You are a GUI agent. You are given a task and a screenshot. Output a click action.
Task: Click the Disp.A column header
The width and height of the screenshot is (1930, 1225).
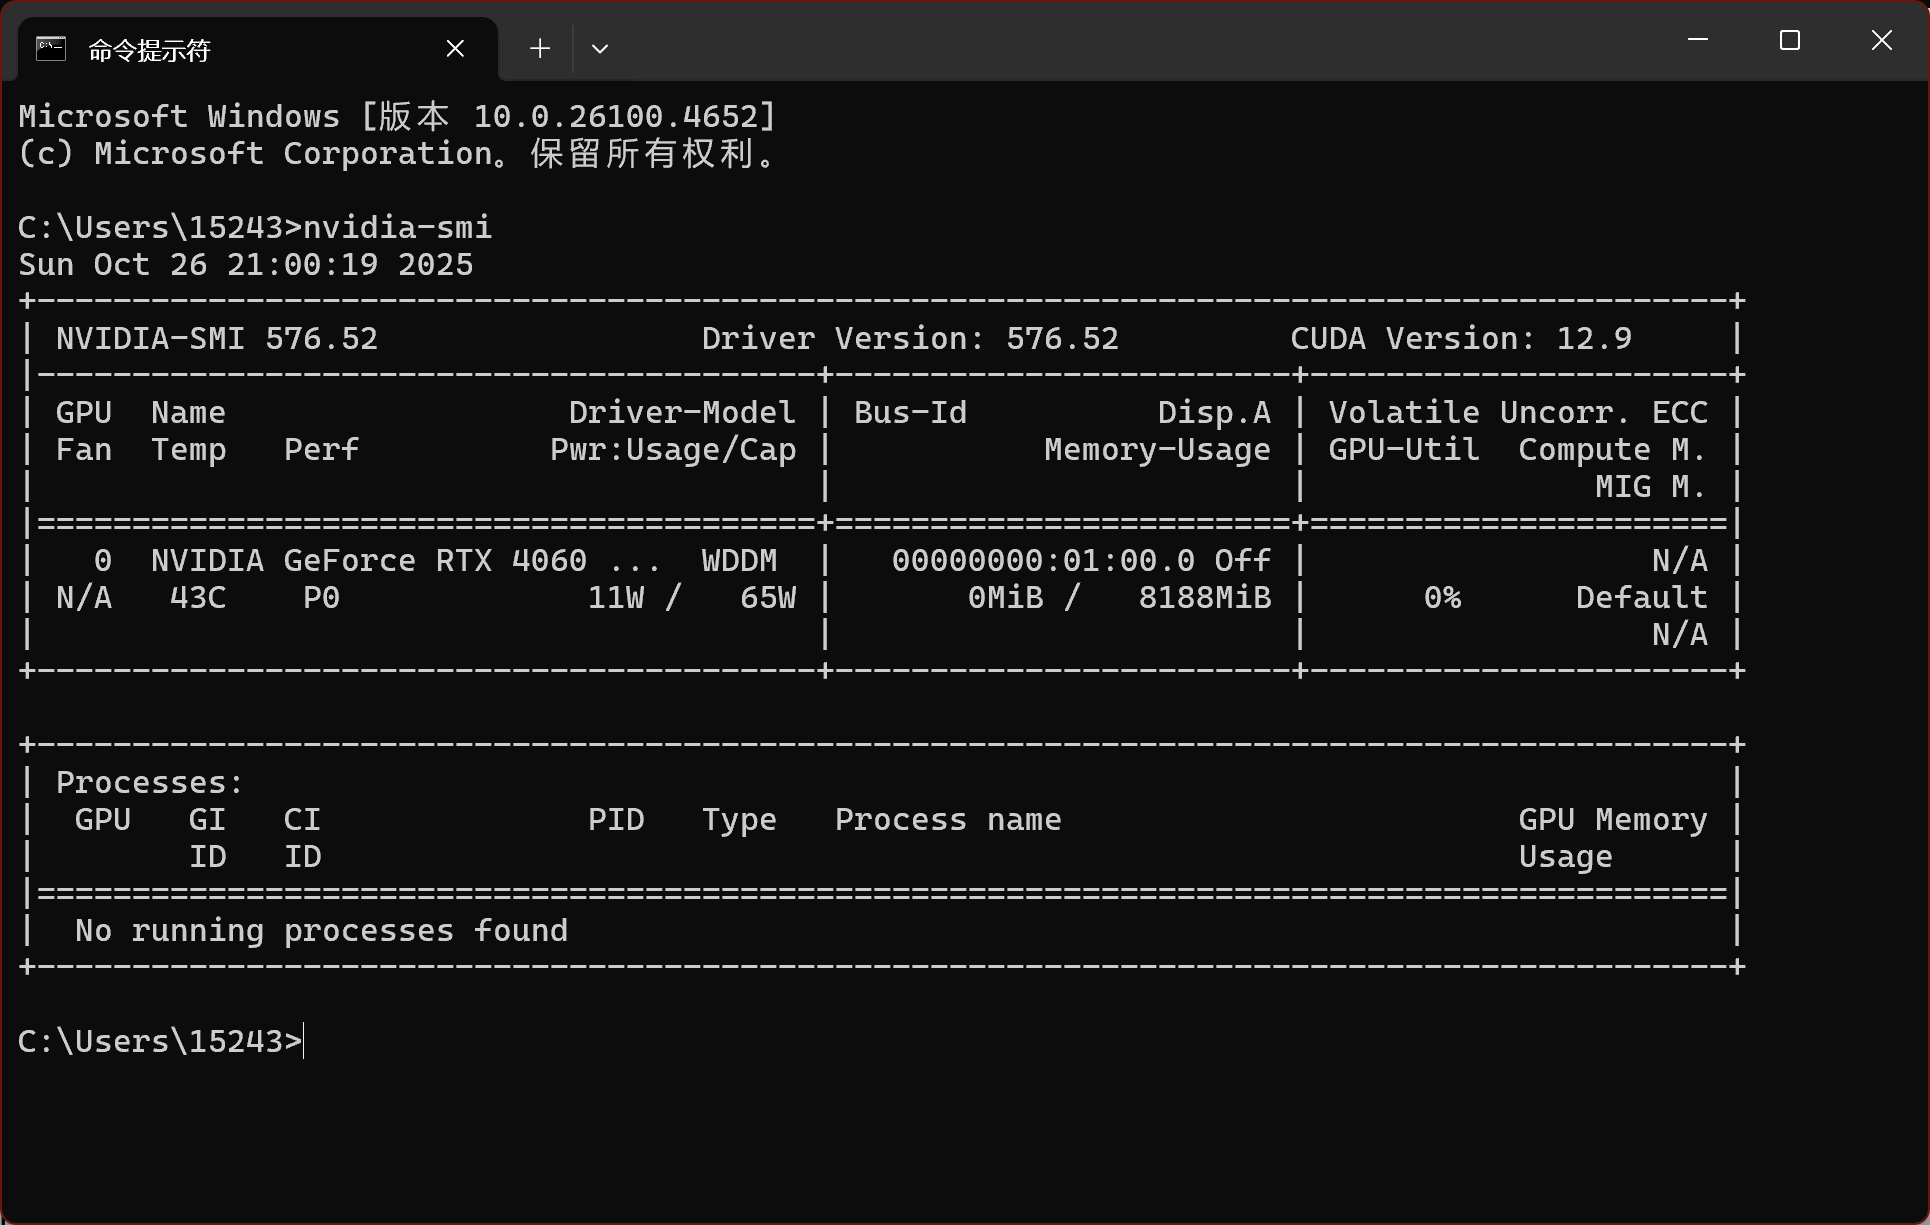click(x=1214, y=413)
